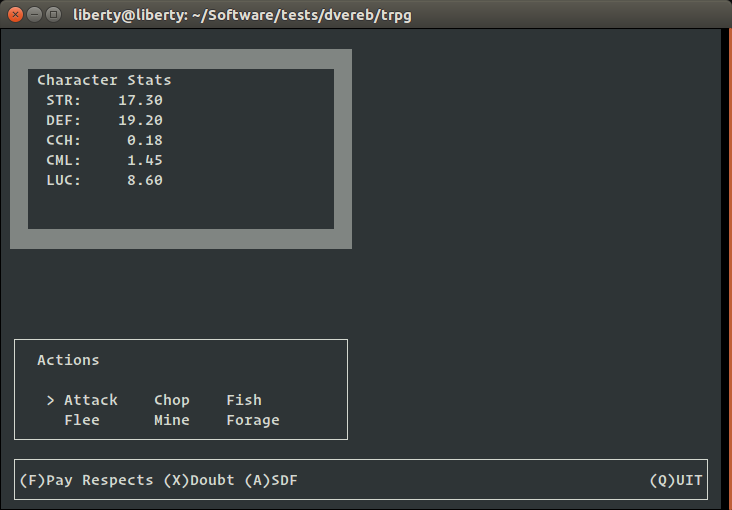
Task: Click the (A)SDF command
Action: coord(271,481)
